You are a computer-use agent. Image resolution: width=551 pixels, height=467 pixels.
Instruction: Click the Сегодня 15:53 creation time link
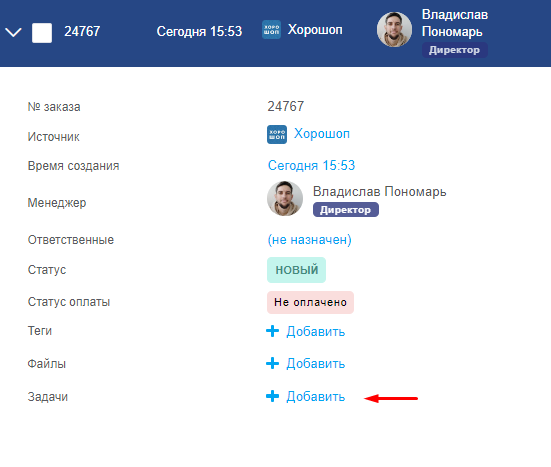click(x=311, y=165)
